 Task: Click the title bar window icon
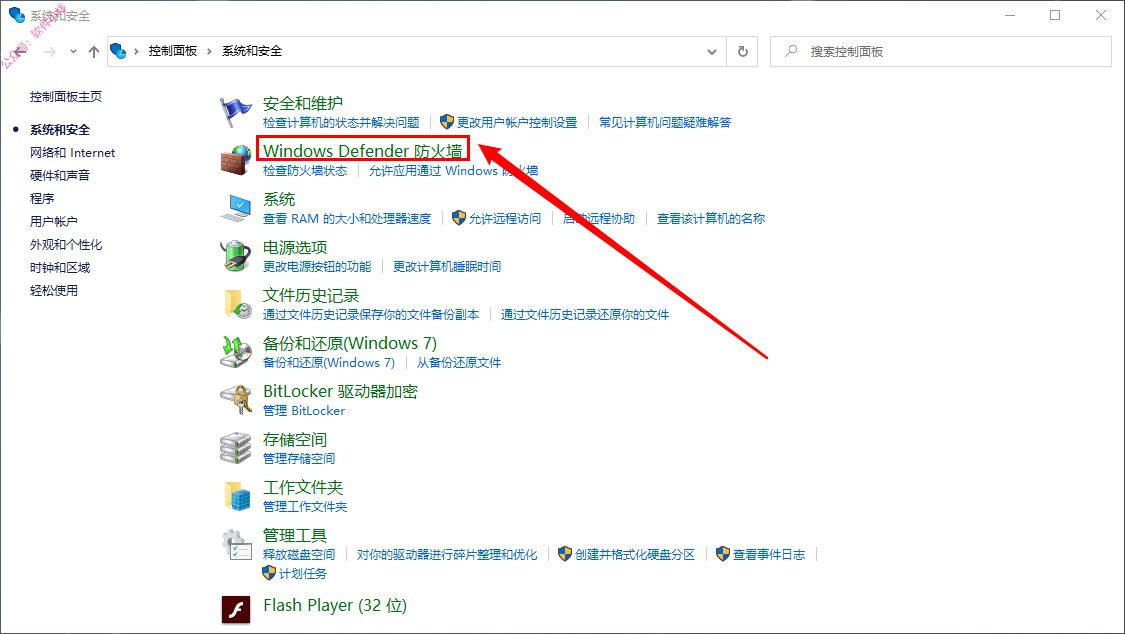tap(17, 15)
